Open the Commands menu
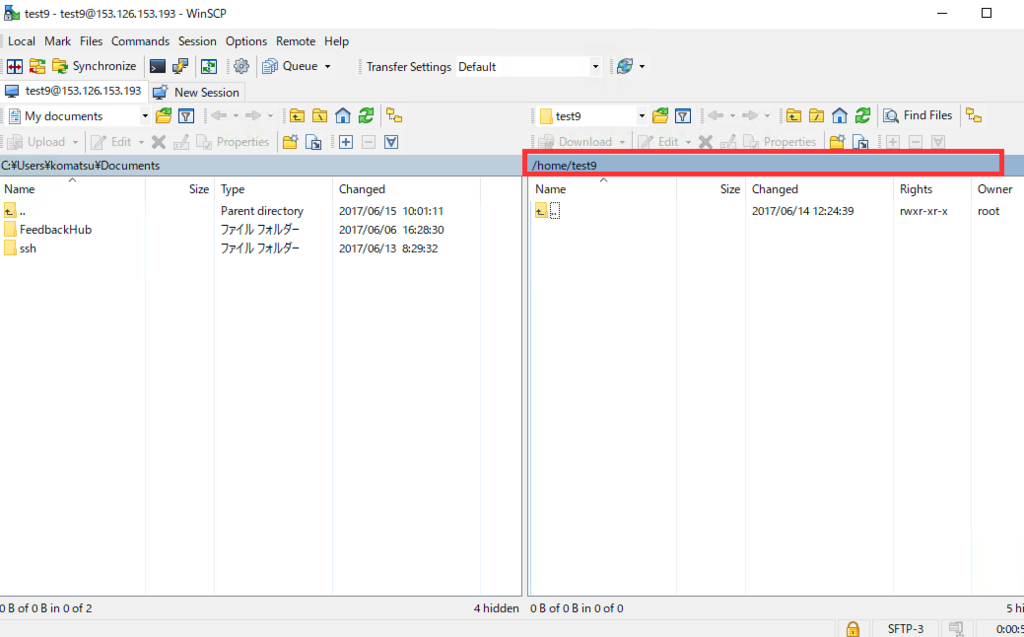1024x637 pixels. (140, 41)
